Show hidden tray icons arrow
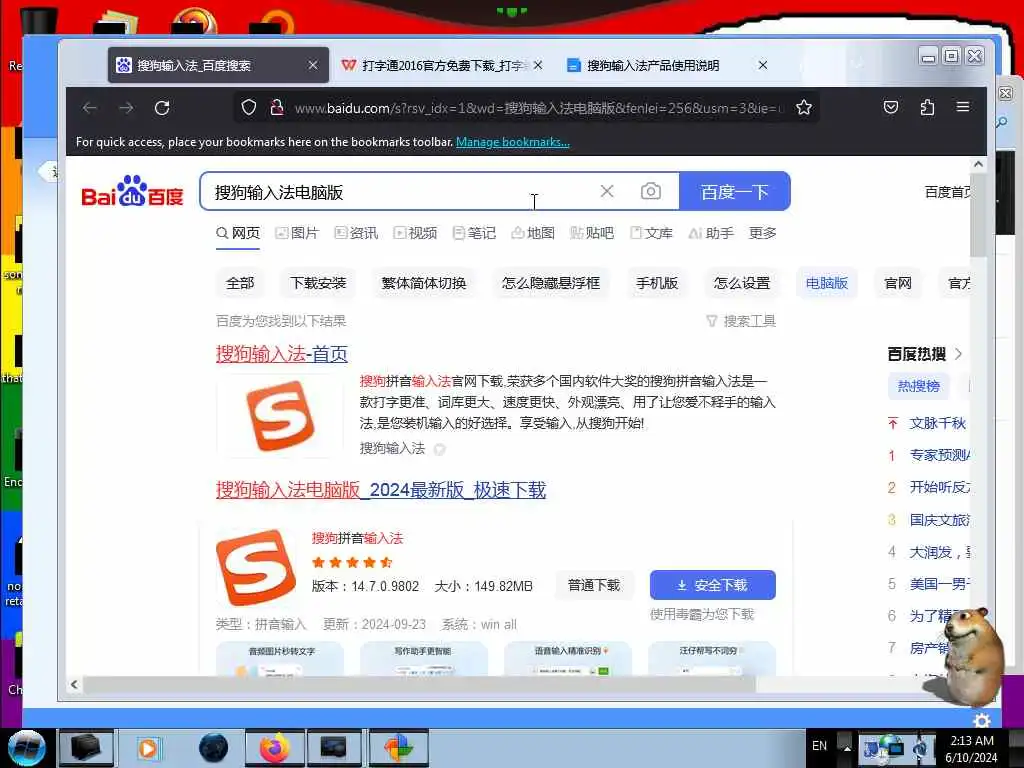This screenshot has width=1024, height=768. tap(846, 747)
